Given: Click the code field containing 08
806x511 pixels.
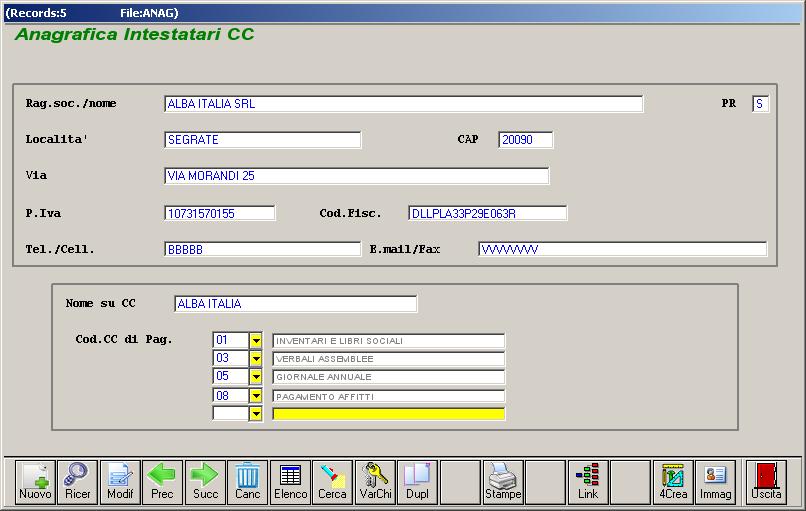Looking at the screenshot, I should [231, 396].
